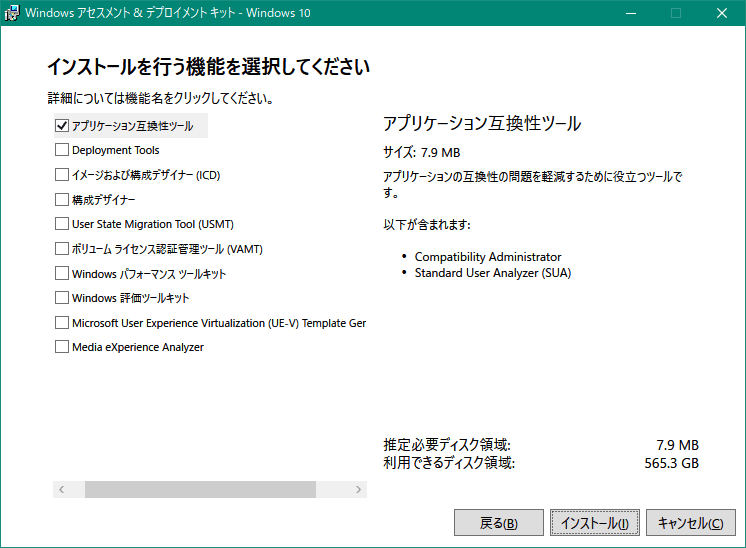Check Microsoft User Experience Virtualization (UE-V) box
746x548 pixels.
point(62,323)
